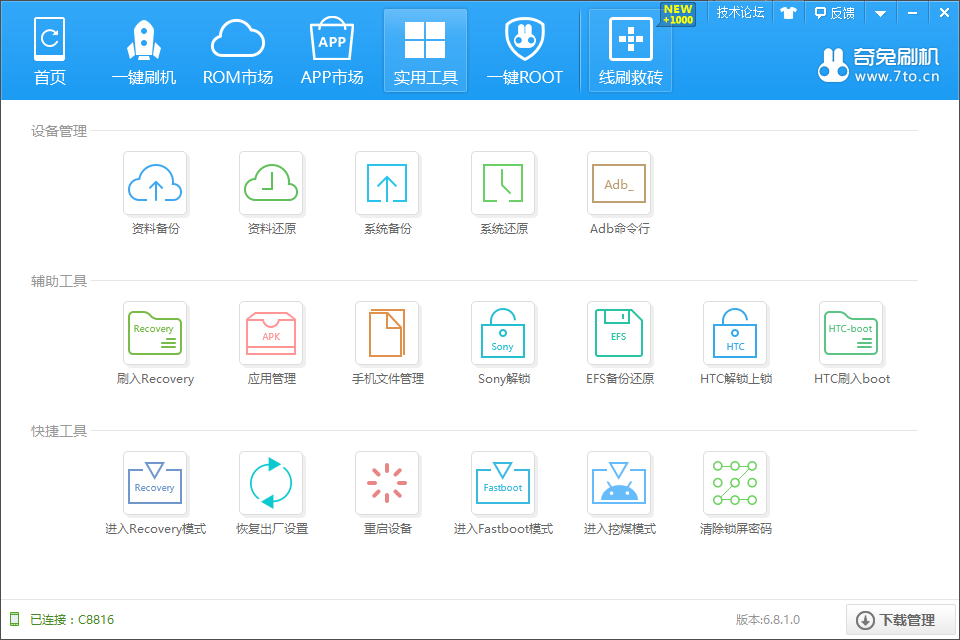Open the Sony解锁 unlock tool

tap(503, 333)
